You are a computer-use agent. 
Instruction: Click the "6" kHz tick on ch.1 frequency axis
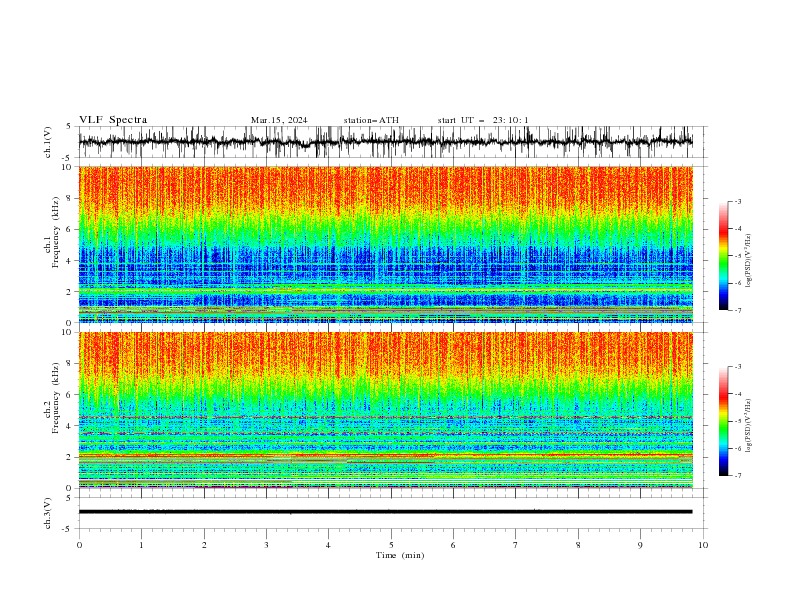(69, 229)
